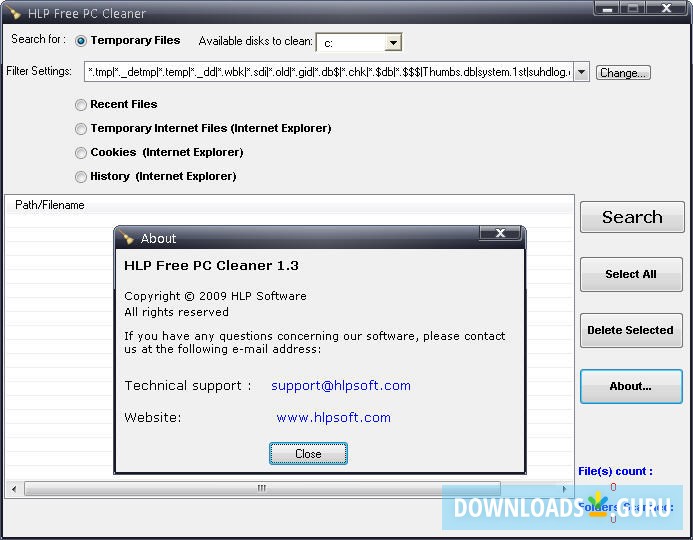The image size is (693, 540).
Task: Close the HLP Free PC Cleaner main window
Action: pyautogui.click(x=666, y=8)
